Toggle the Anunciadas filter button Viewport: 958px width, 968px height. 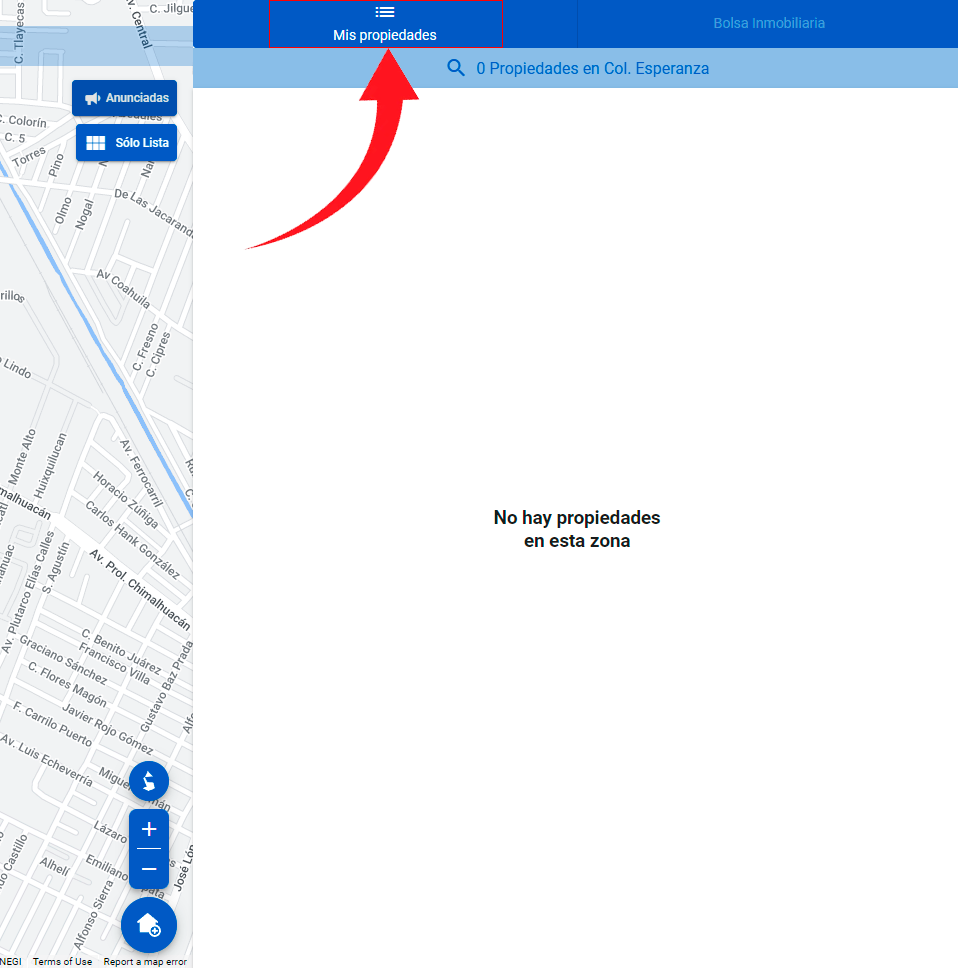pyautogui.click(x=124, y=98)
